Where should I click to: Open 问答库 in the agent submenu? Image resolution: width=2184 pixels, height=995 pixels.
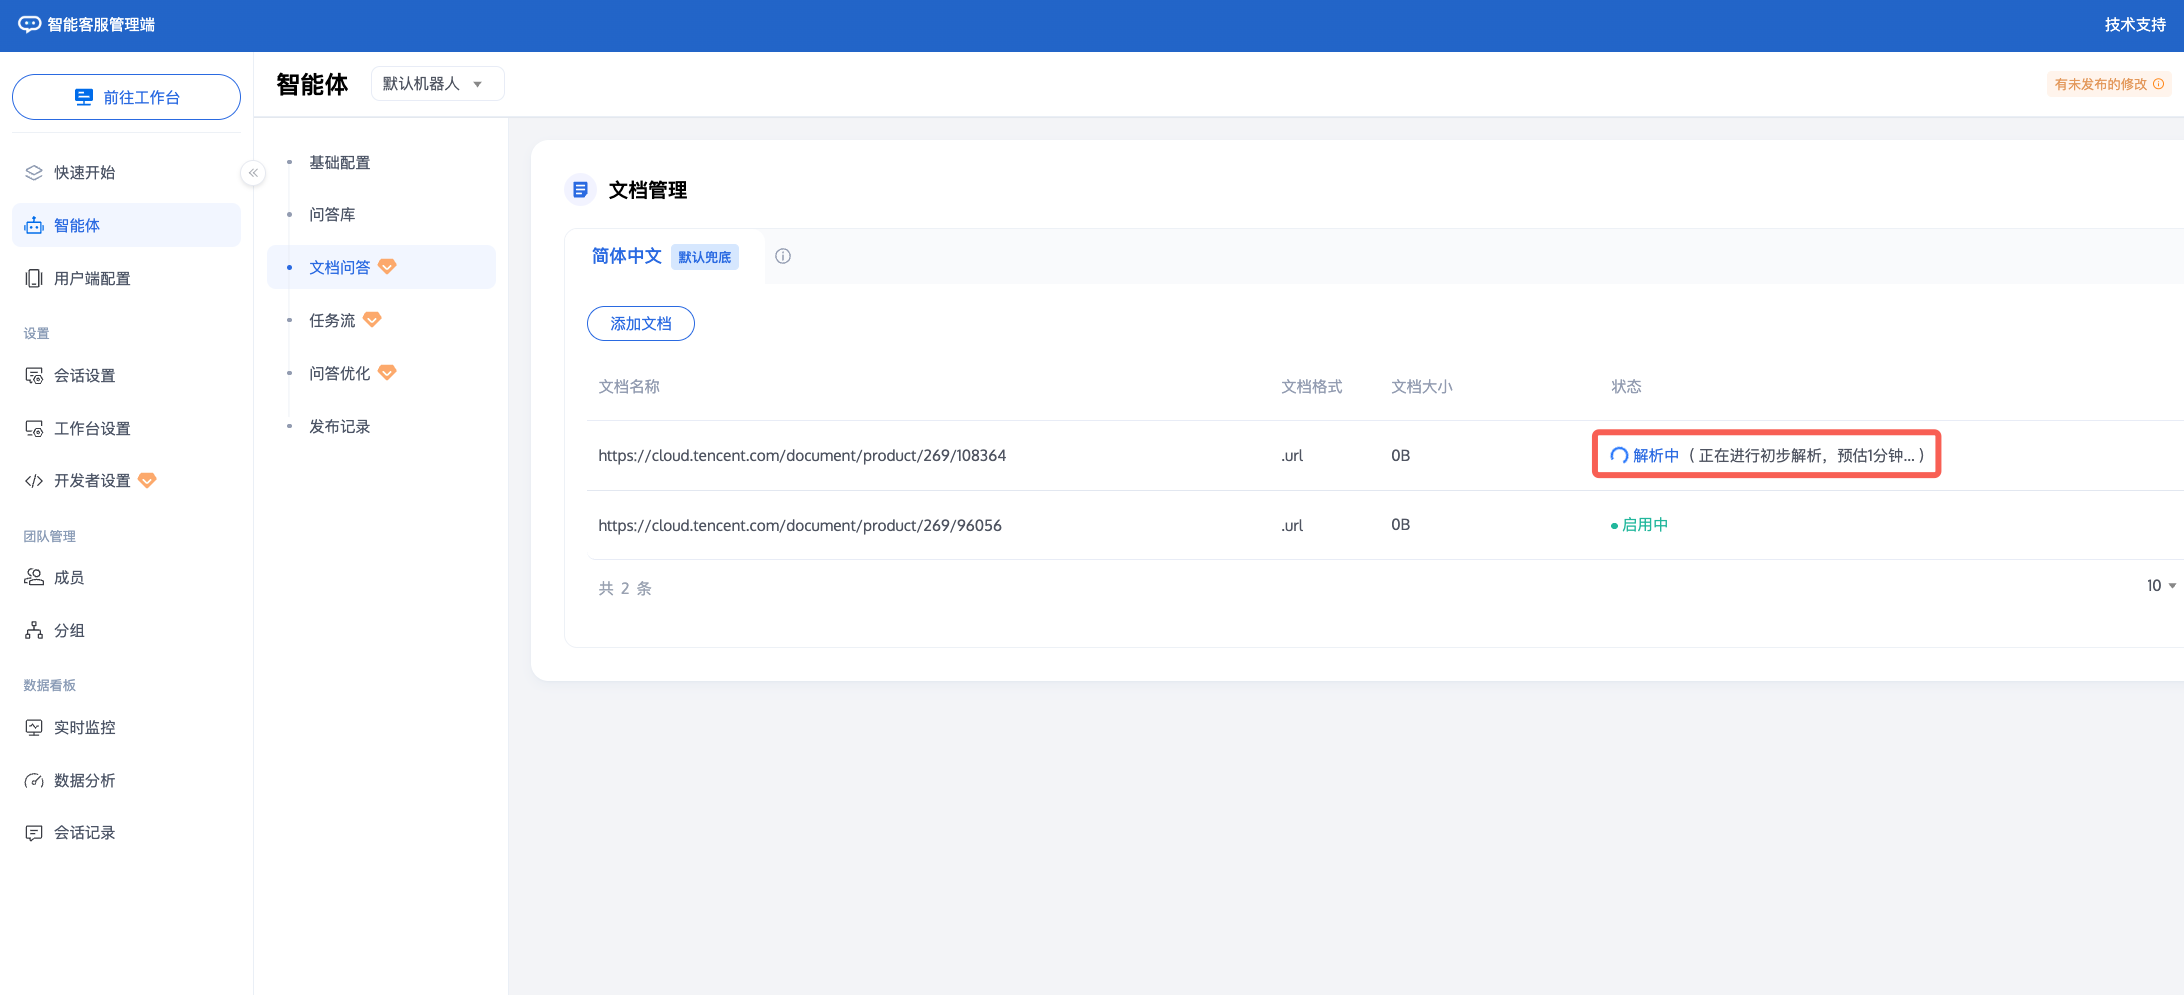click(x=332, y=215)
